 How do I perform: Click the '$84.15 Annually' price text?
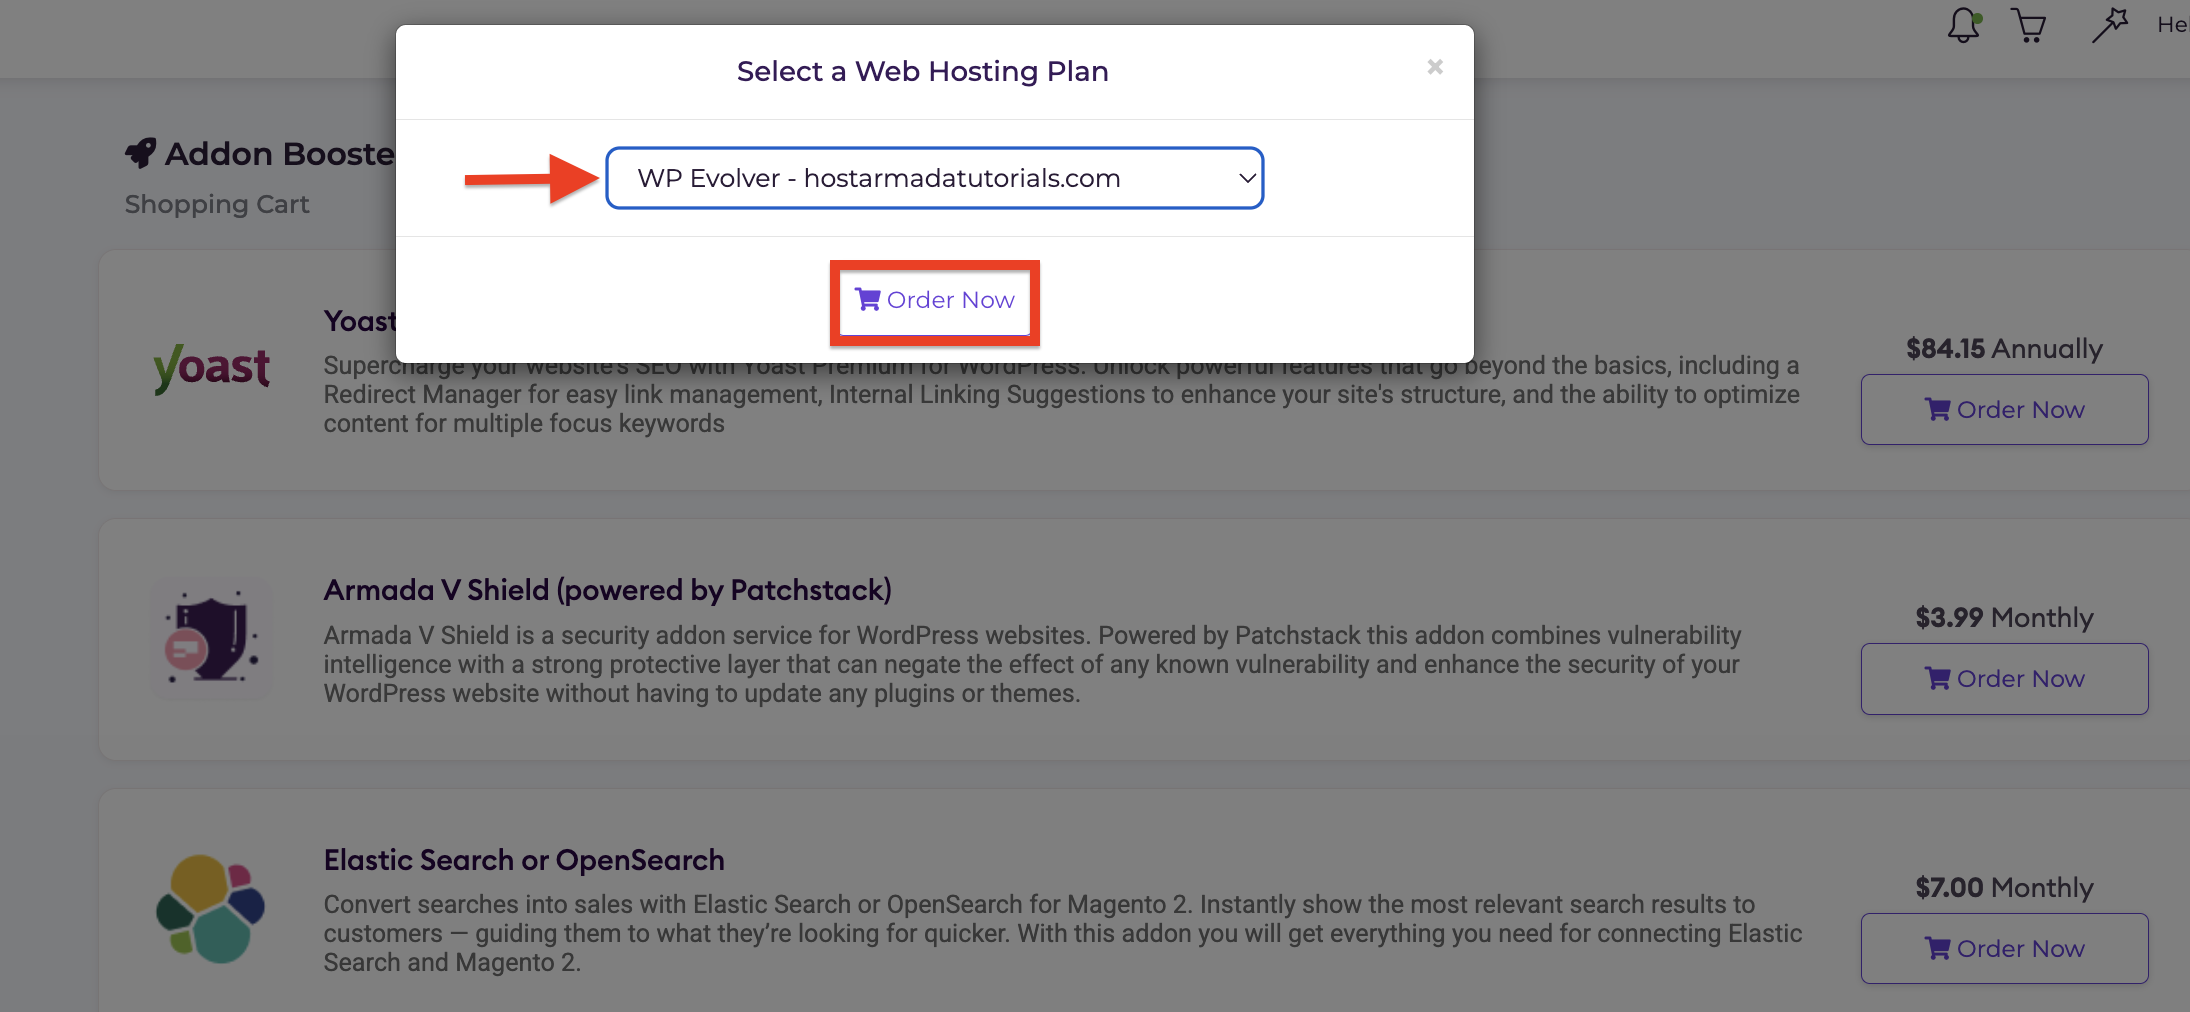click(x=2004, y=348)
